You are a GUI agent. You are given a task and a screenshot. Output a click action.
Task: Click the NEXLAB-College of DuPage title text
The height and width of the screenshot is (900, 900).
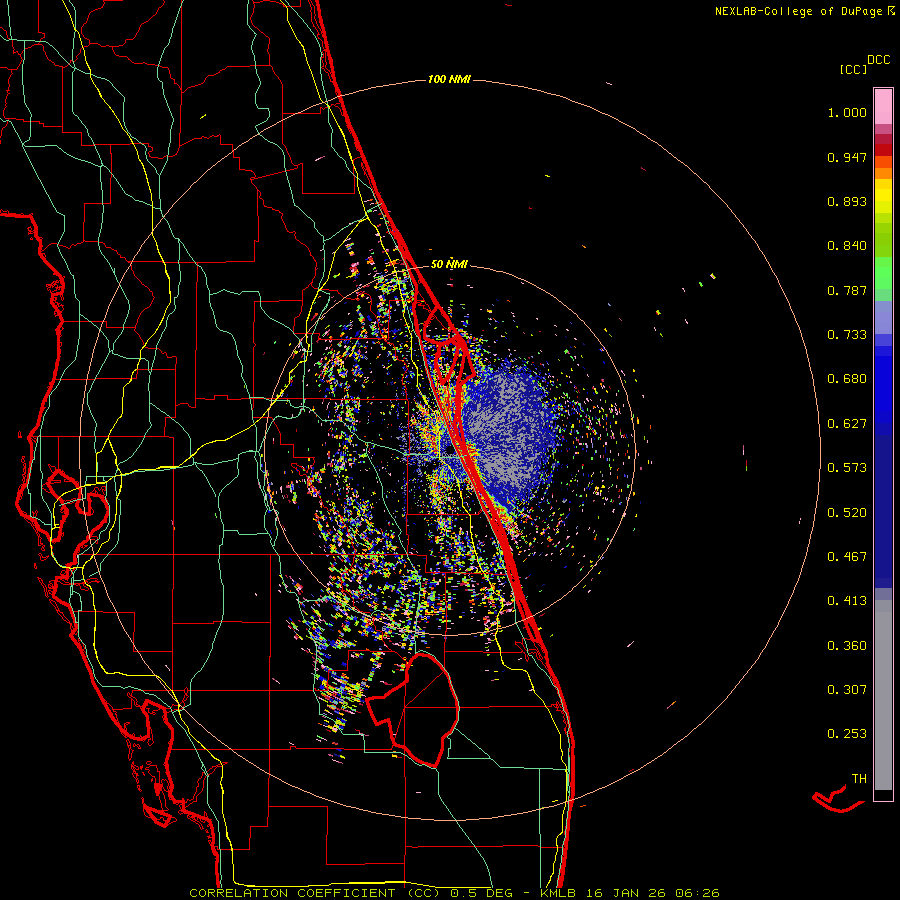coord(798,11)
